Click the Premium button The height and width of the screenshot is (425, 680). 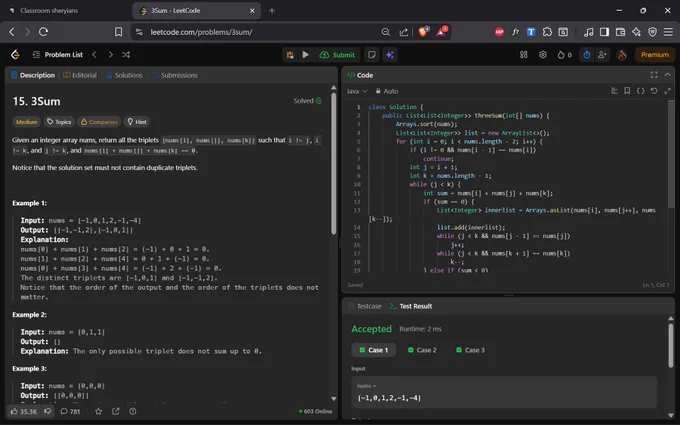pos(655,55)
